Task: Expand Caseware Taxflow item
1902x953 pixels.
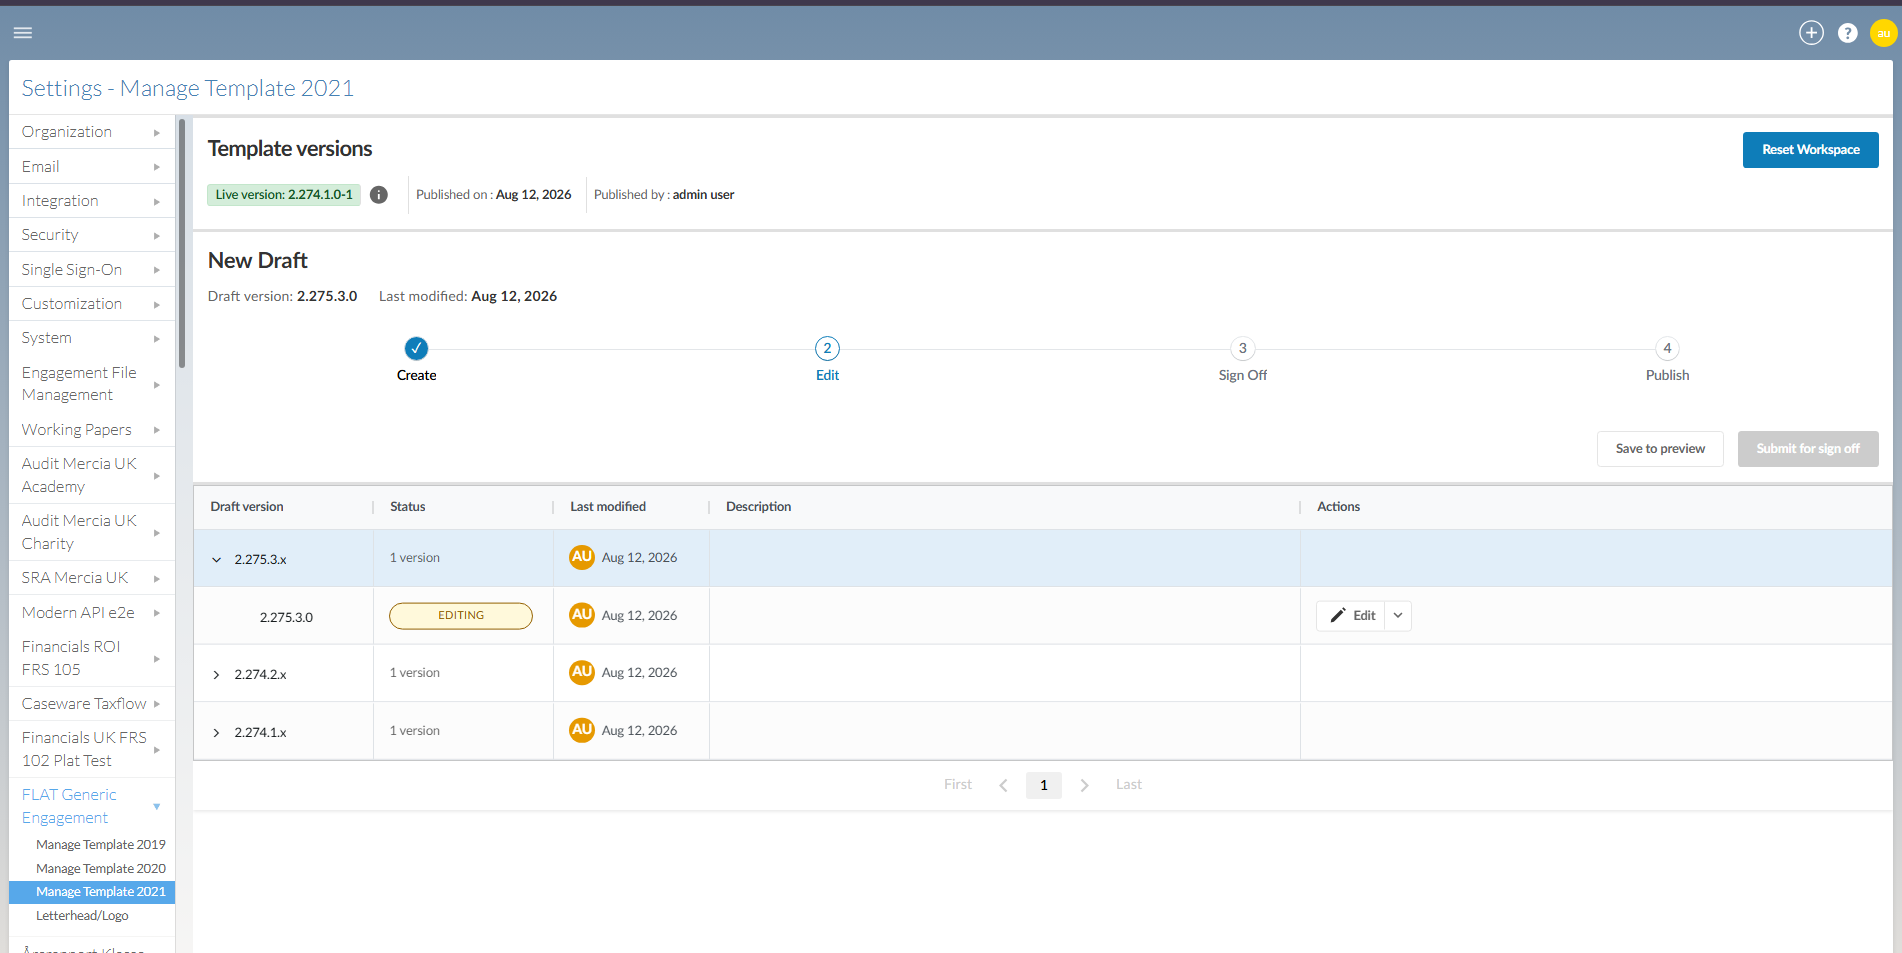Action: 92,704
